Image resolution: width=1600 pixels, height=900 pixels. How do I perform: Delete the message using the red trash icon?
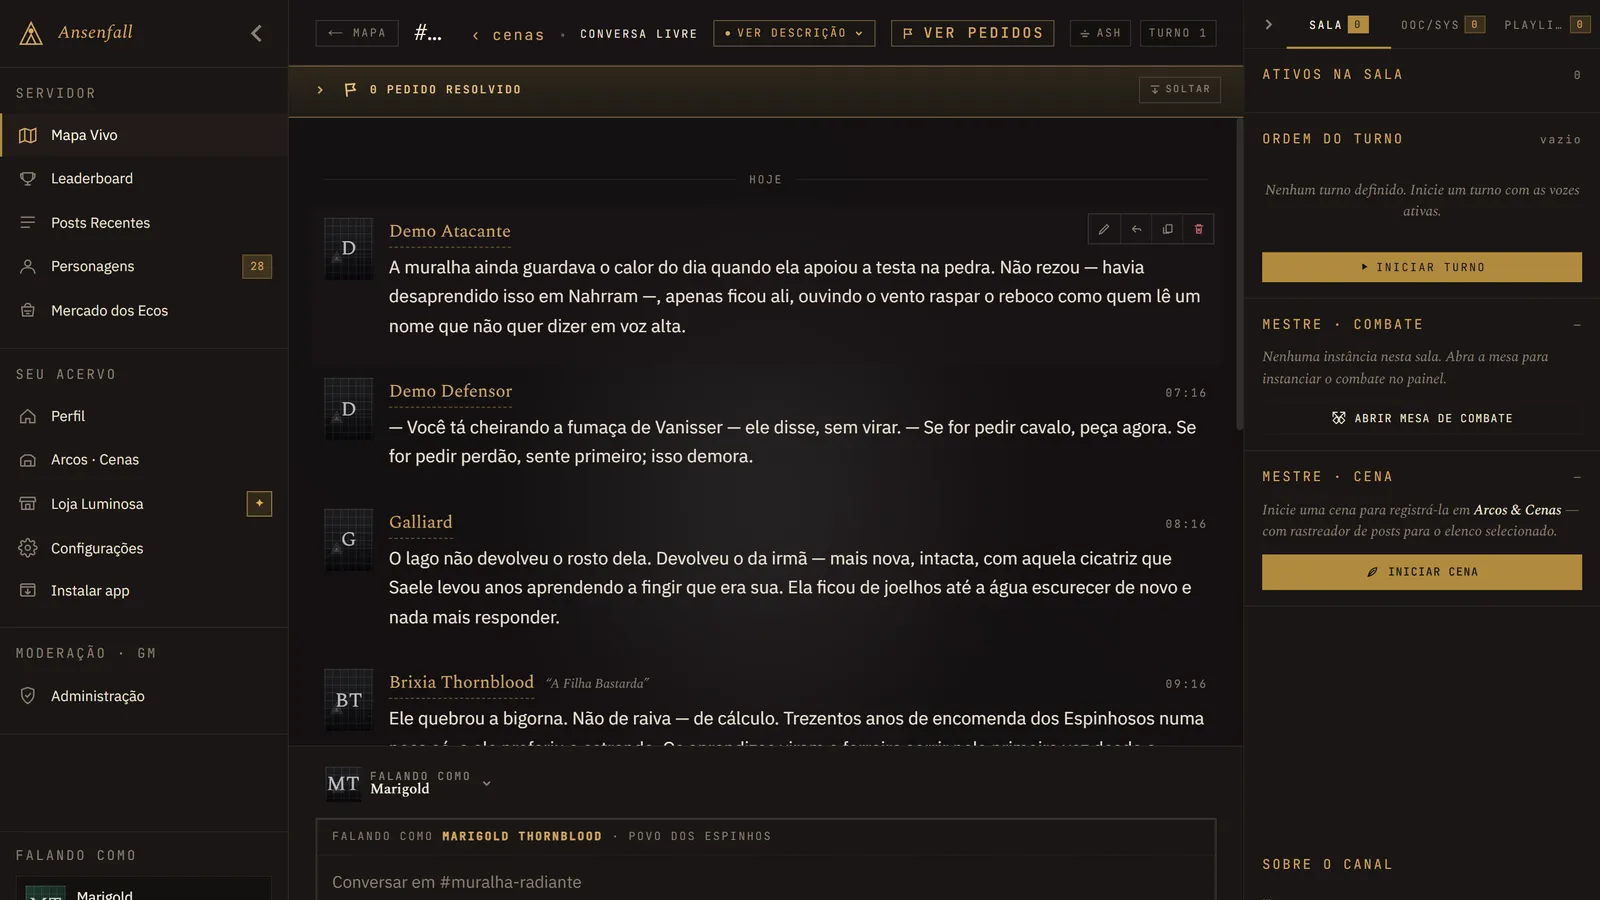(1199, 229)
